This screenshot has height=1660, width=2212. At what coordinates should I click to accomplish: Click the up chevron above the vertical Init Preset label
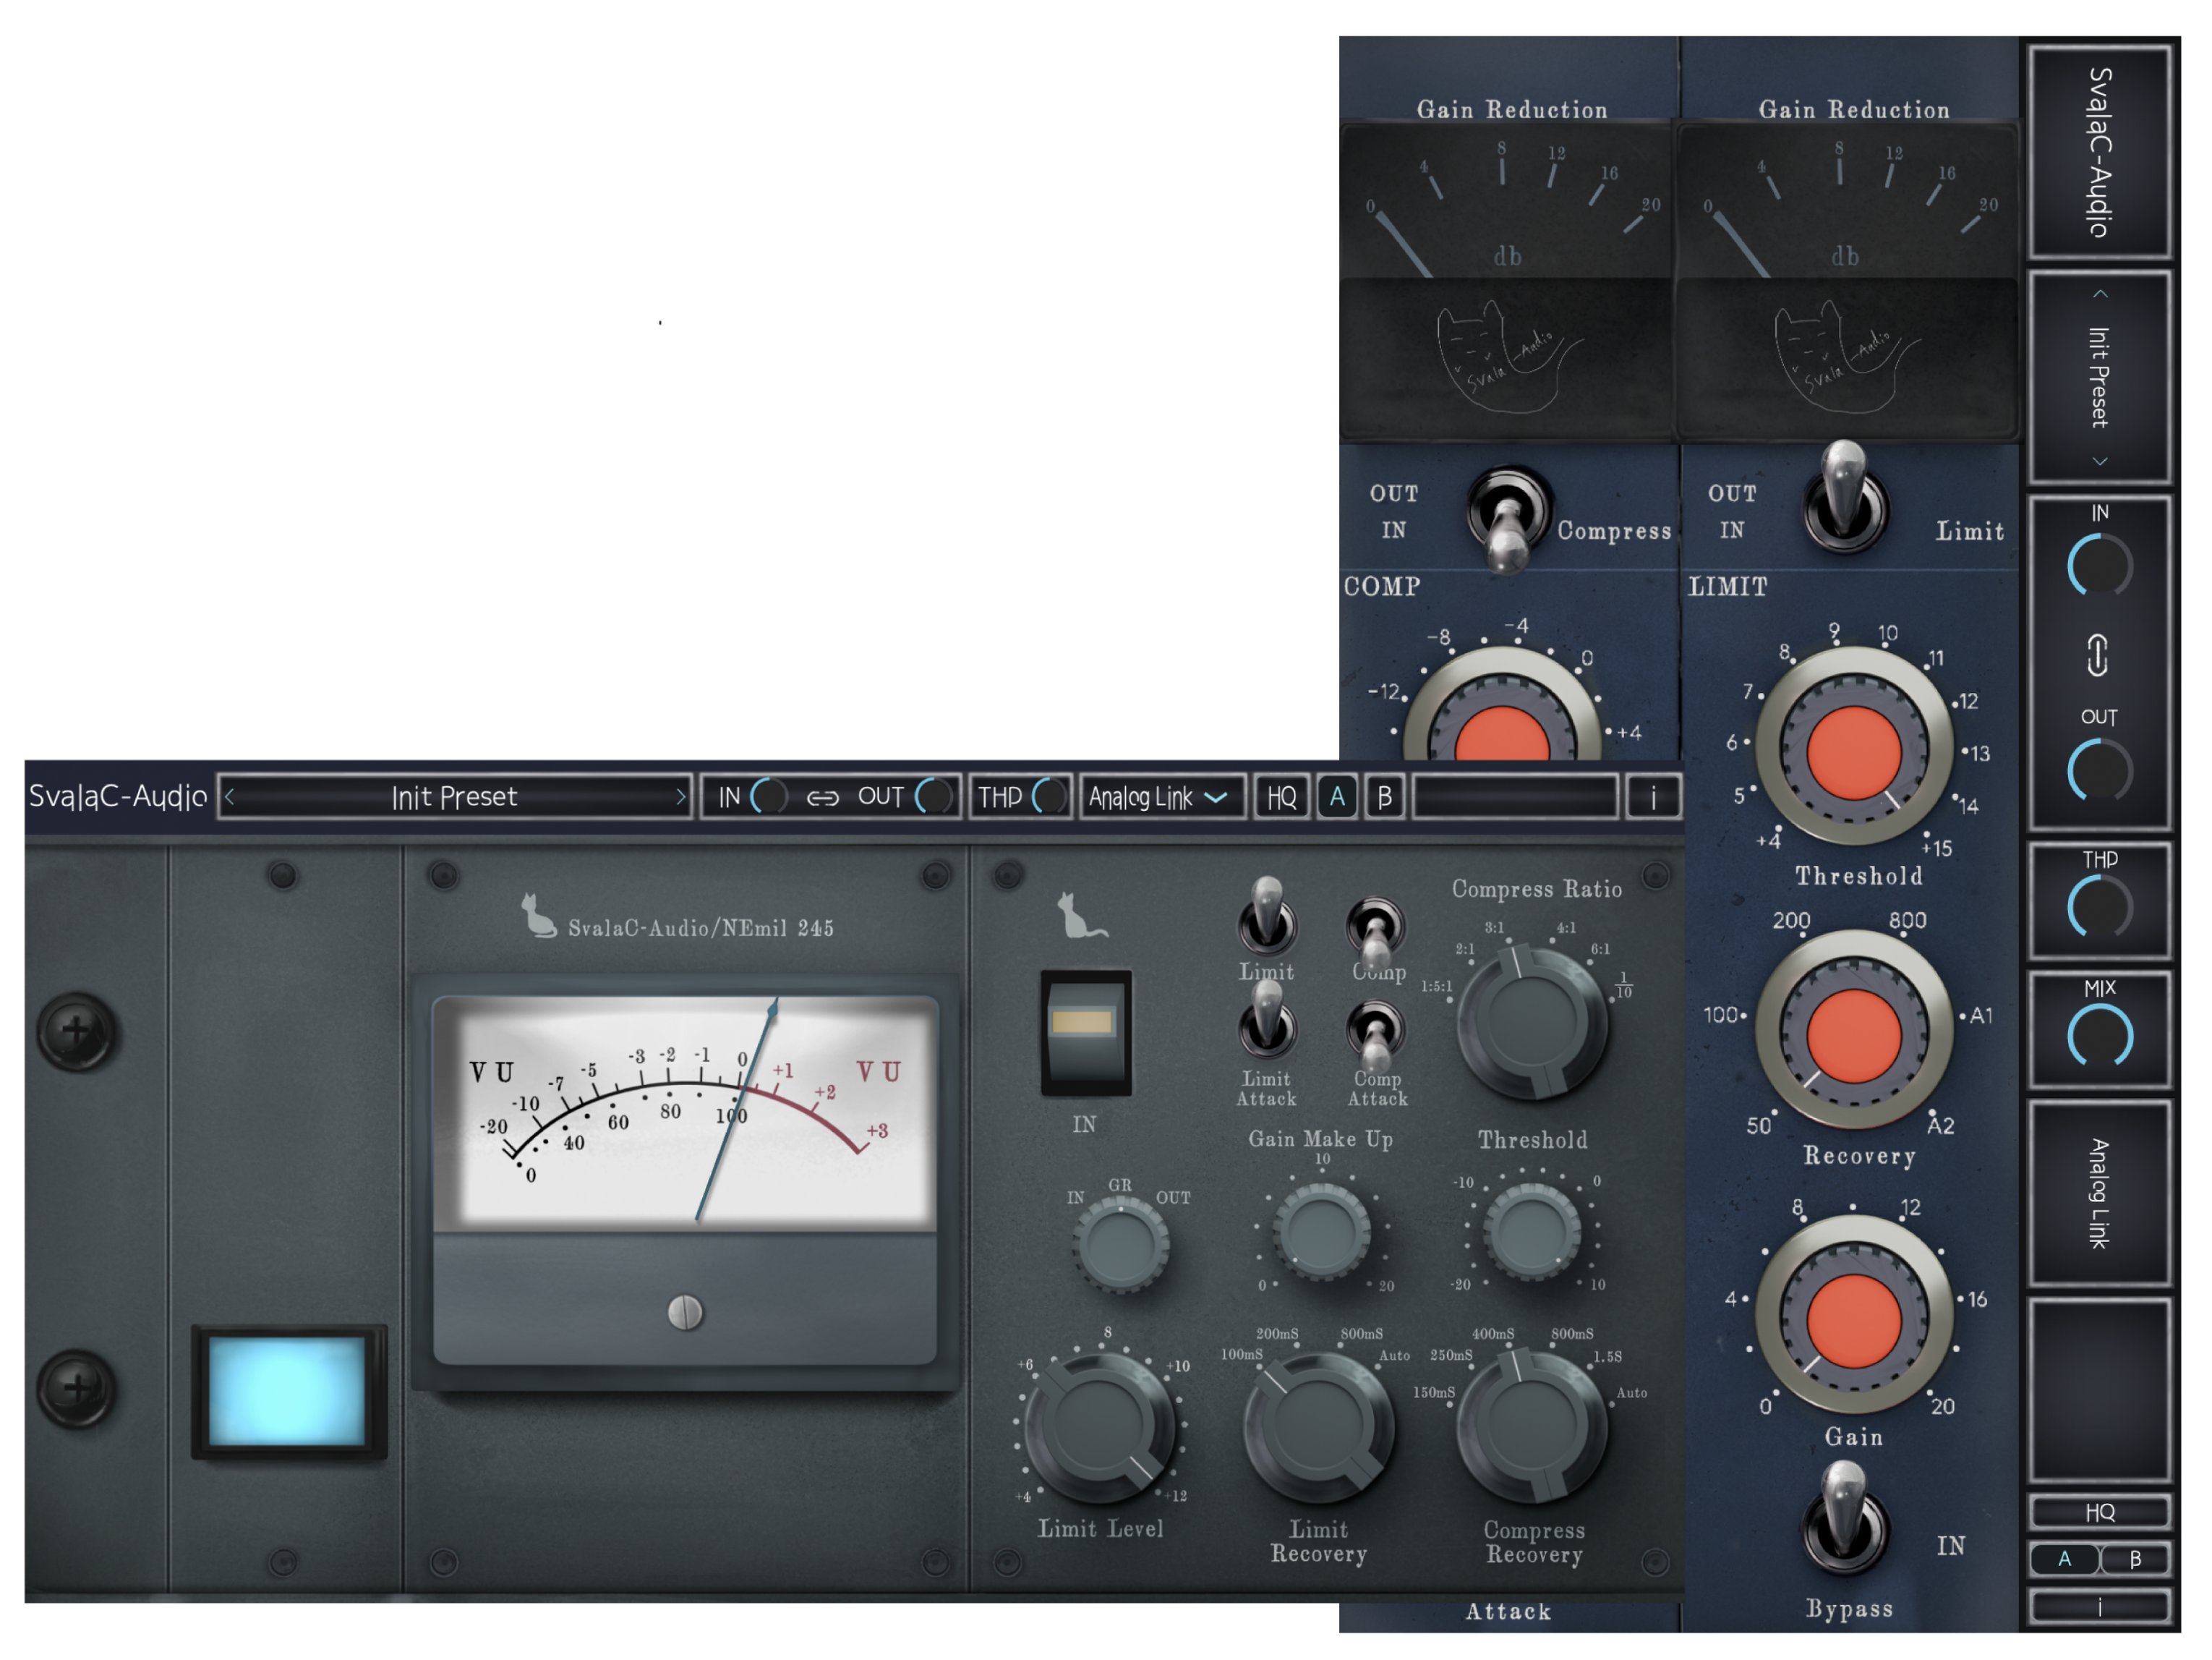[x=2099, y=294]
